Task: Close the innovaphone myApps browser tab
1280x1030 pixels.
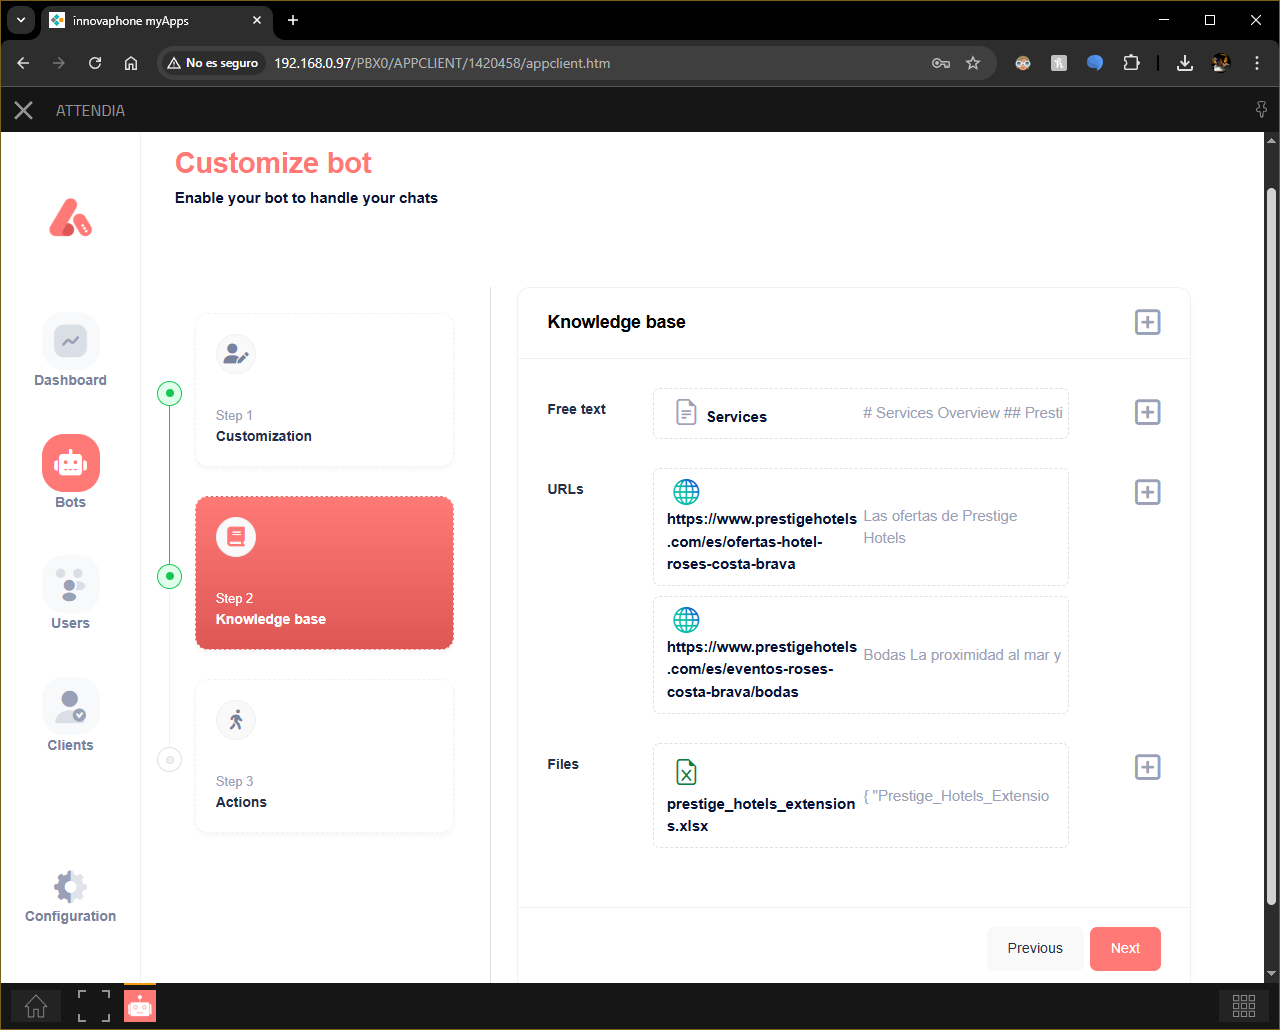Action: pyautogui.click(x=257, y=20)
